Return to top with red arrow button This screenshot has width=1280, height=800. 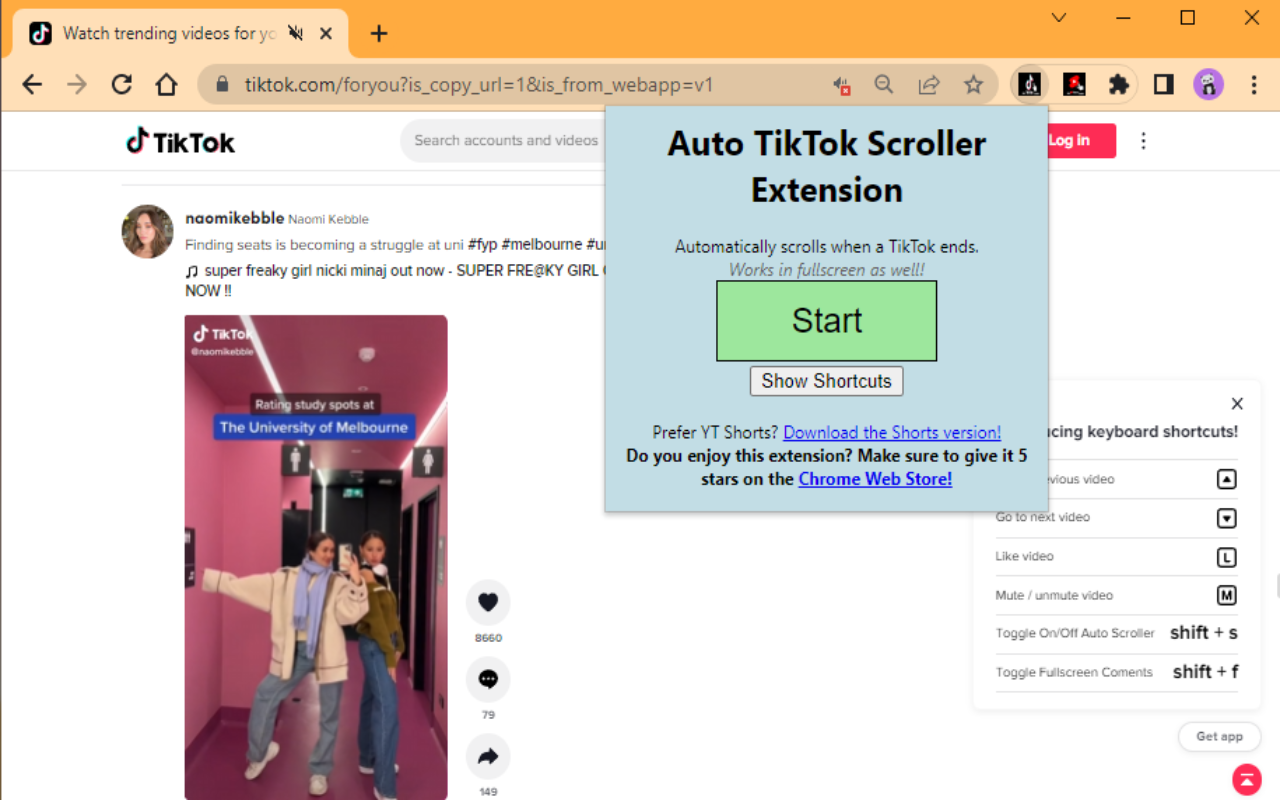(x=1246, y=778)
